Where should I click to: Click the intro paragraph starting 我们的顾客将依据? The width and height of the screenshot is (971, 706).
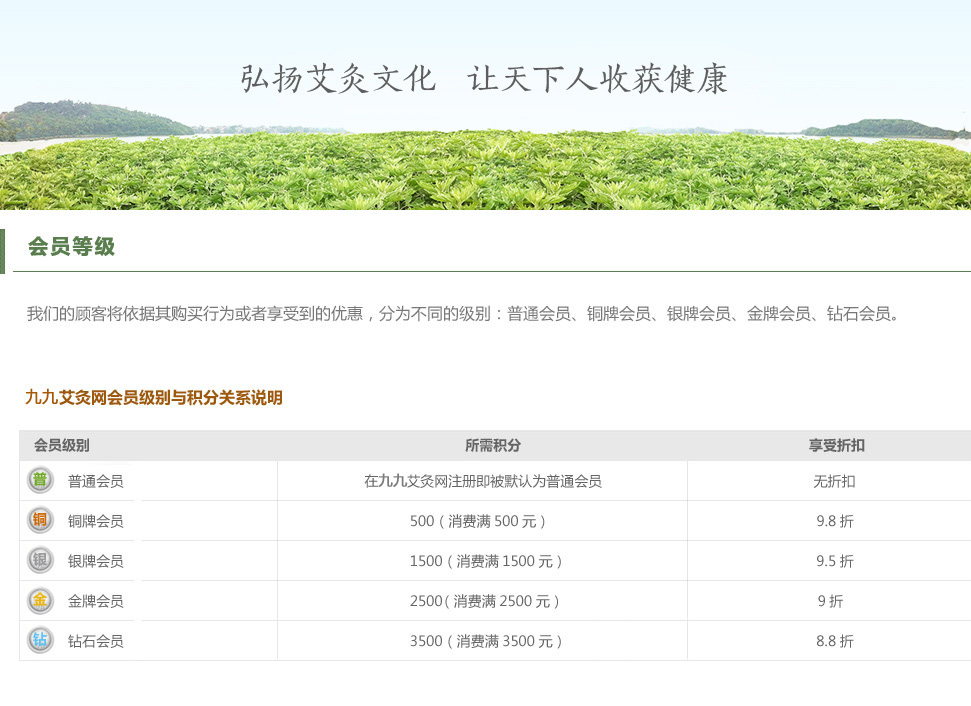[463, 314]
